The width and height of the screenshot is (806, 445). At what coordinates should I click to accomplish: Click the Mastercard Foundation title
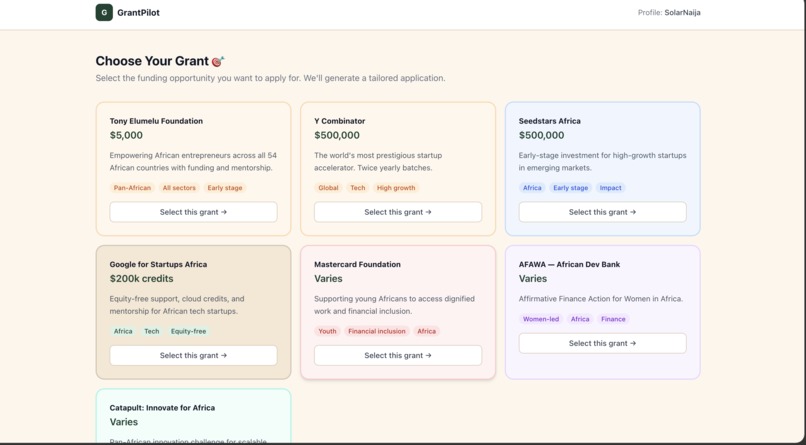click(x=357, y=265)
